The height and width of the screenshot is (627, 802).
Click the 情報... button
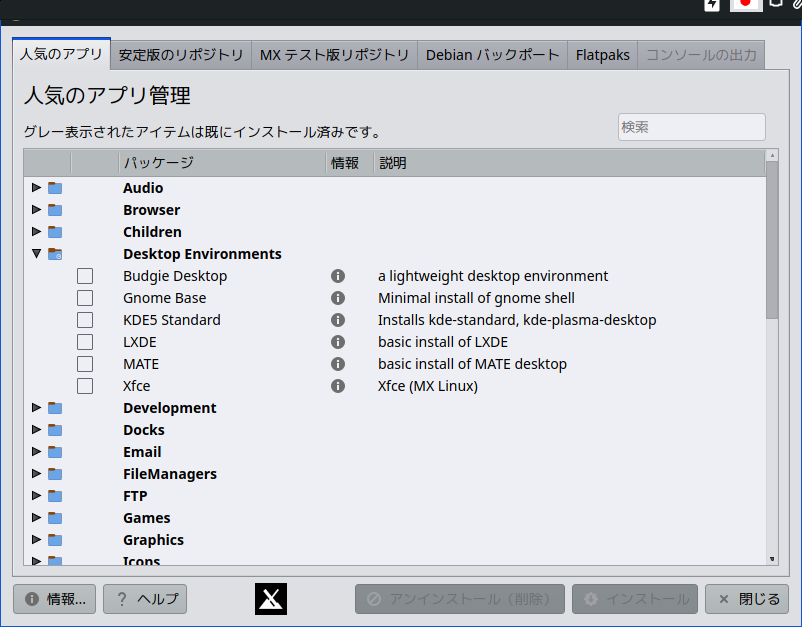pos(55,599)
